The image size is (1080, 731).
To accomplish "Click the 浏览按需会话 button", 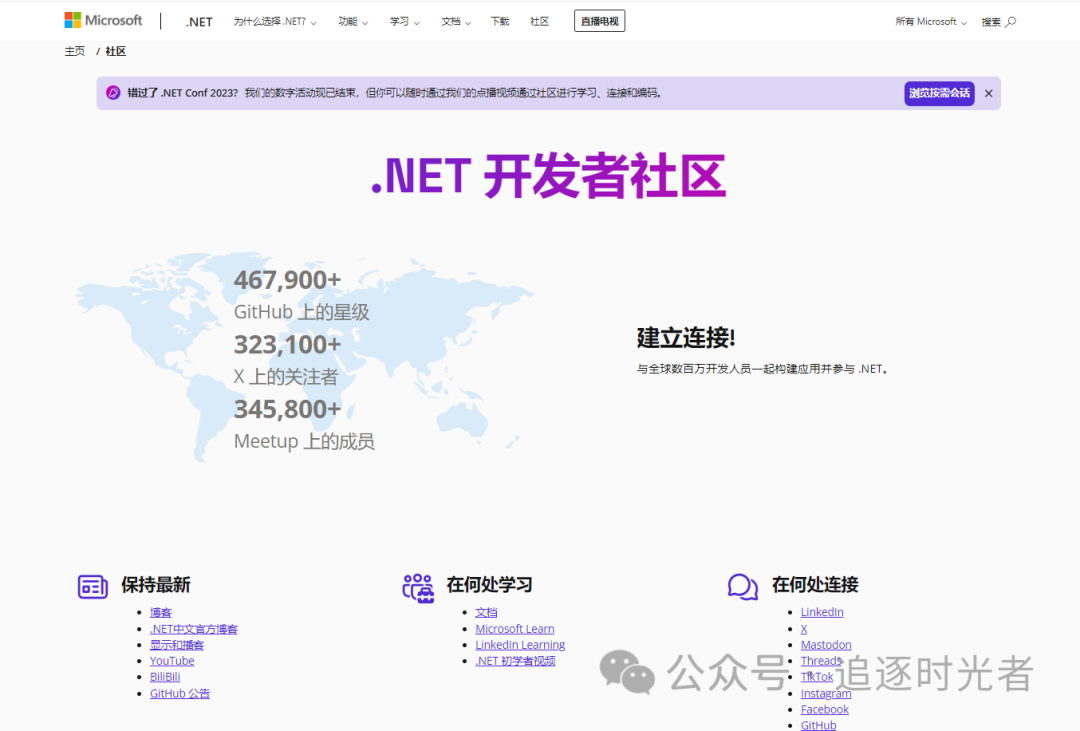I will pyautogui.click(x=938, y=93).
